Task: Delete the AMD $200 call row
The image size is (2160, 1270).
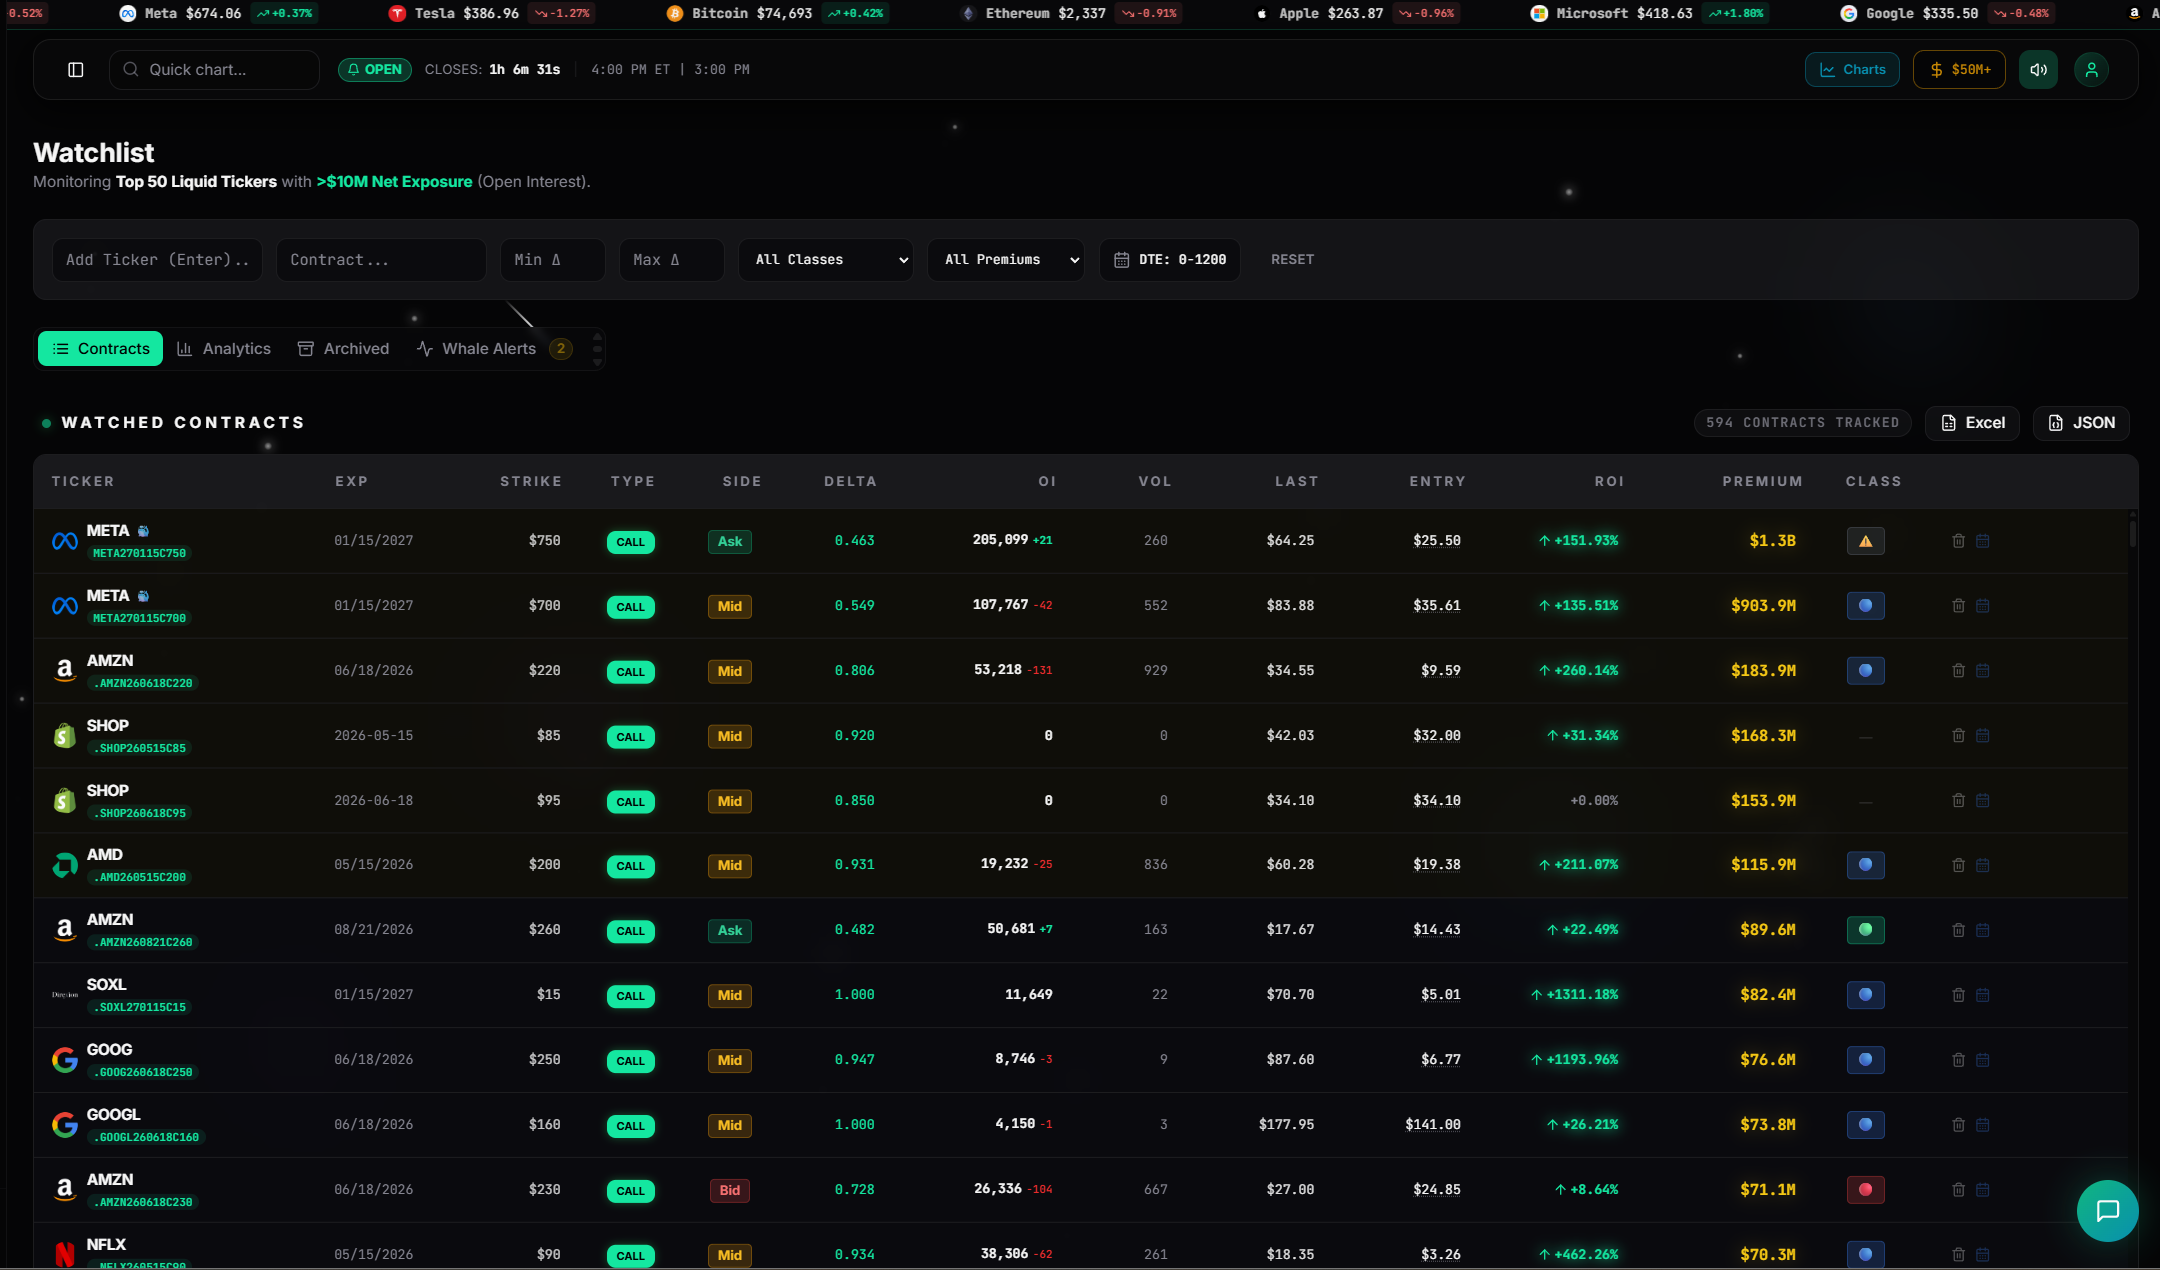Action: (x=1958, y=865)
